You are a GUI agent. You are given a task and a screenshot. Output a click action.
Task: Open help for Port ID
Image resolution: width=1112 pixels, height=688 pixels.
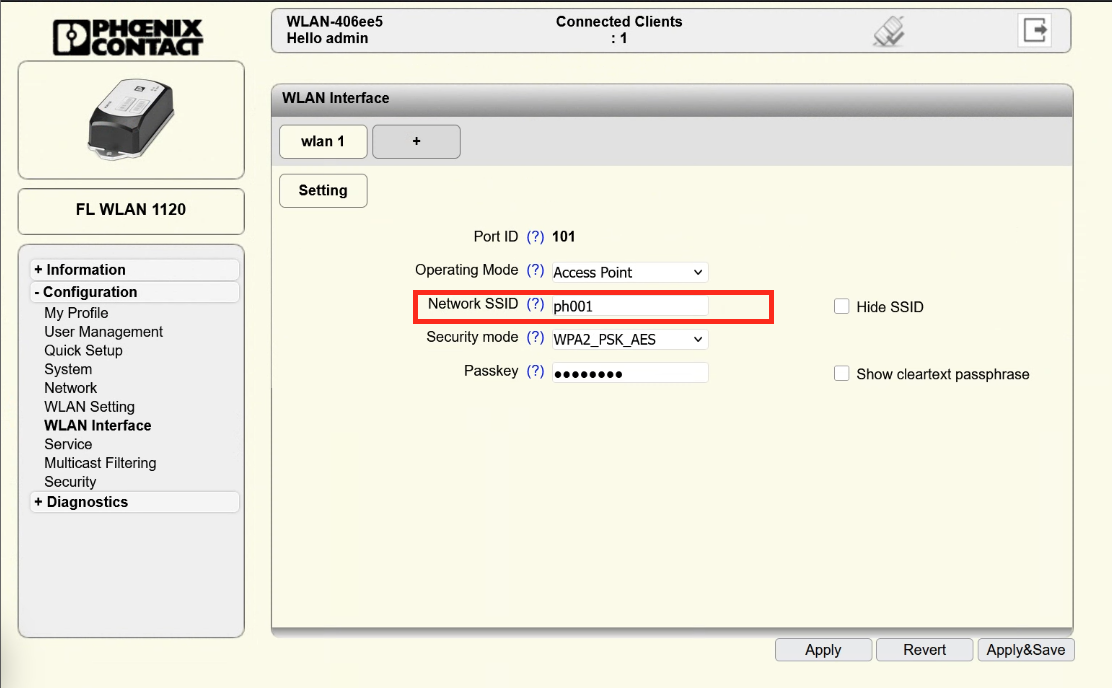[535, 237]
